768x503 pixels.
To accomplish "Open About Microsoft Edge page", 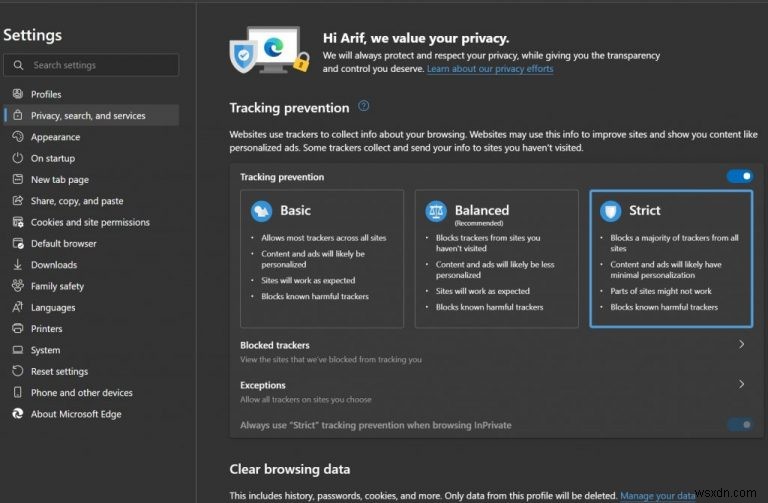I will pos(91,413).
